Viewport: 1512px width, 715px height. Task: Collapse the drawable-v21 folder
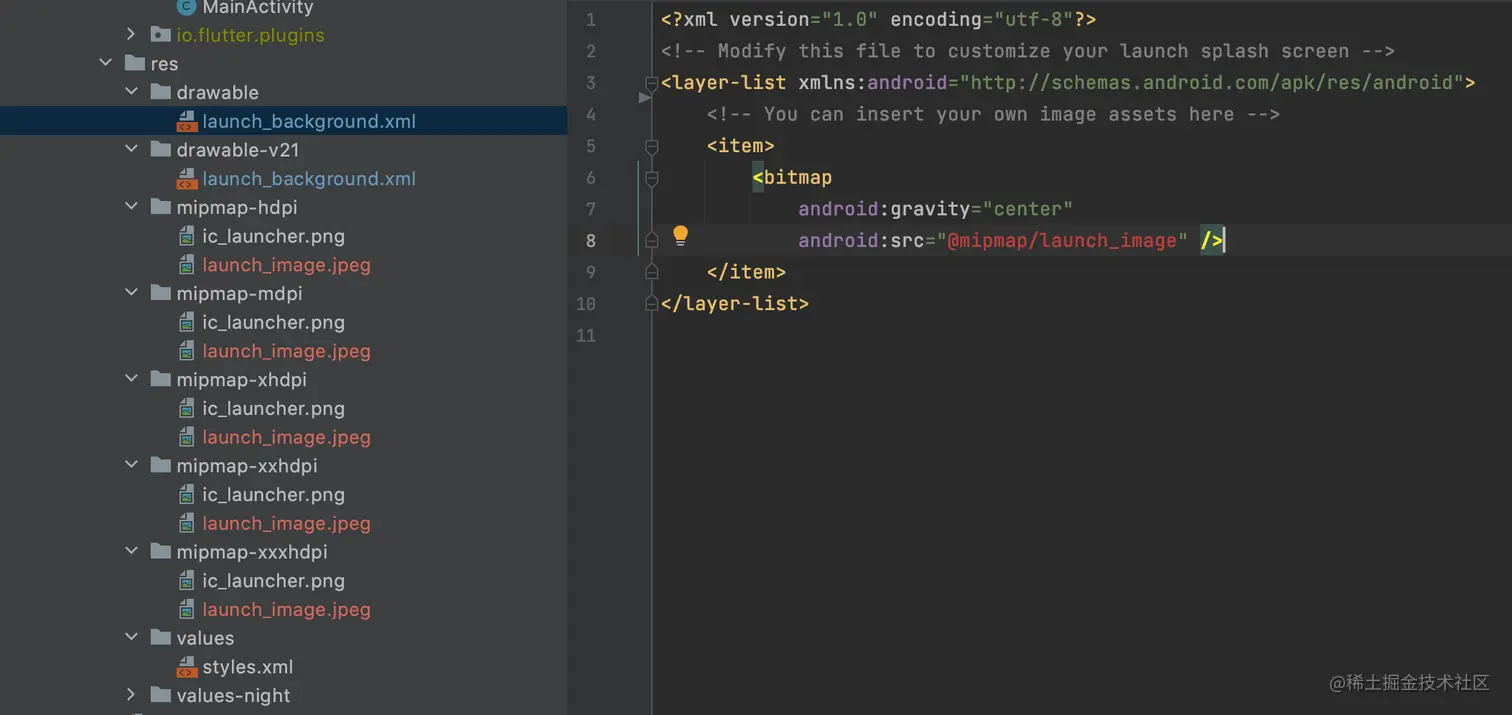pyautogui.click(x=131, y=150)
